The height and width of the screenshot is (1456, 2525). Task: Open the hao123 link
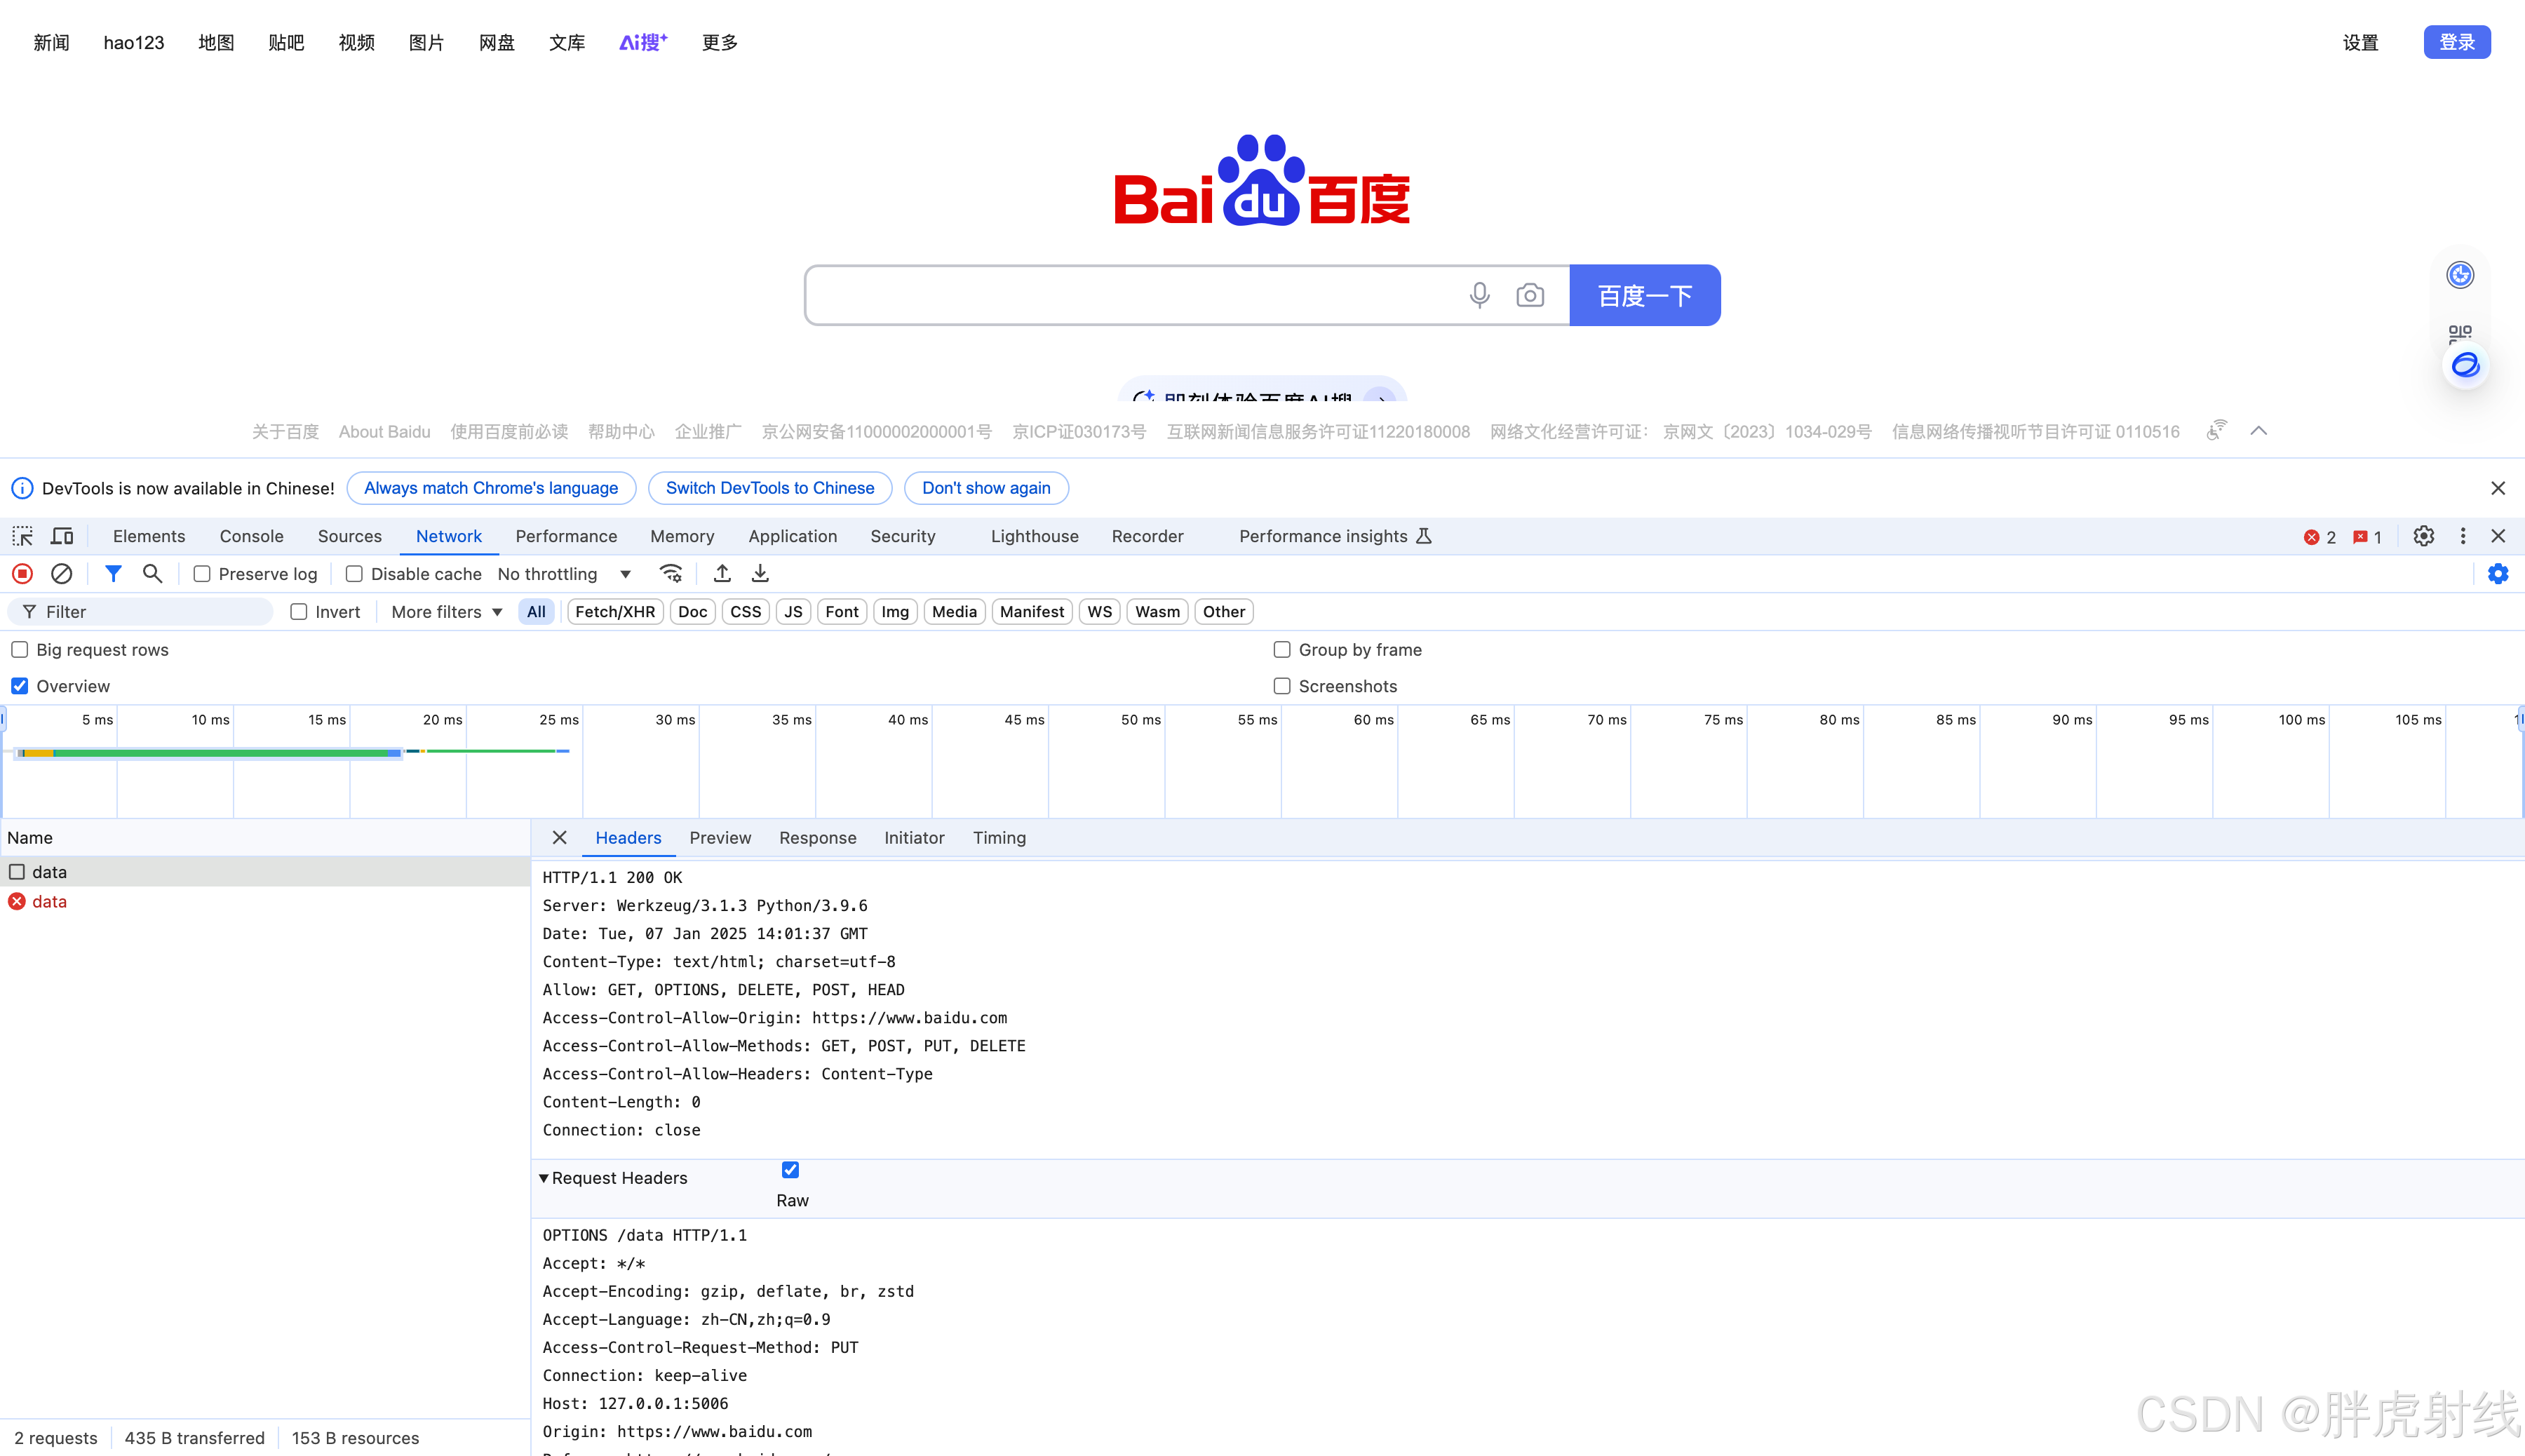tap(134, 42)
